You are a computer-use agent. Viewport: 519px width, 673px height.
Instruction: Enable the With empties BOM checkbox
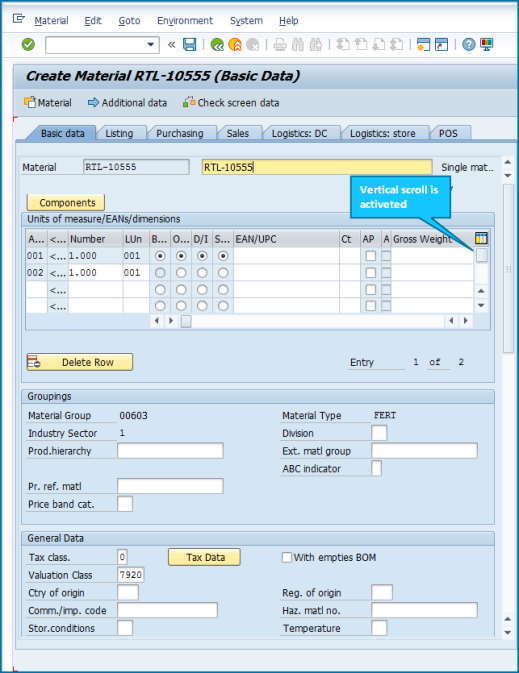pos(286,557)
